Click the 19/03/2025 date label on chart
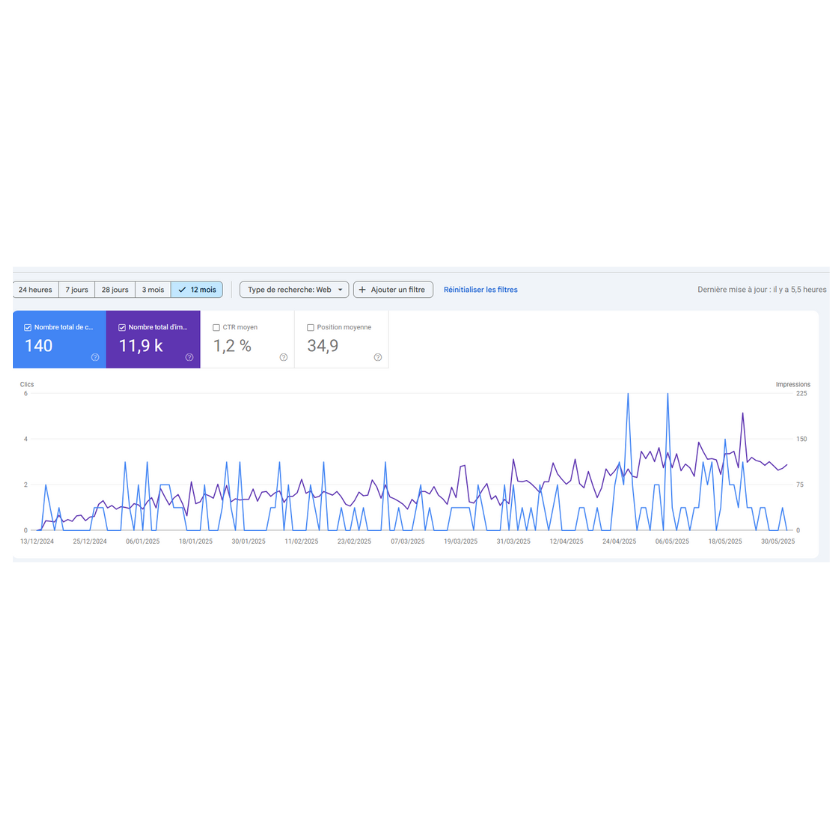The width and height of the screenshot is (840, 840). tap(460, 542)
